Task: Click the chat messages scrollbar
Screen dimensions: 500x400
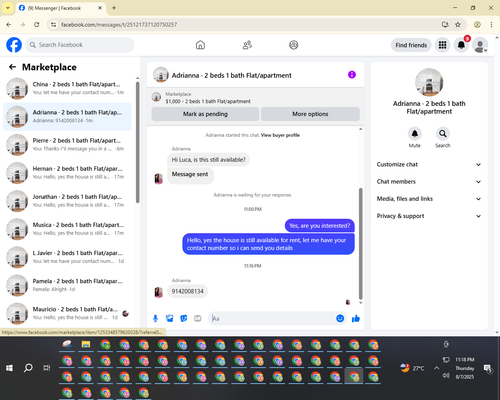Action: pyautogui.click(x=360, y=243)
